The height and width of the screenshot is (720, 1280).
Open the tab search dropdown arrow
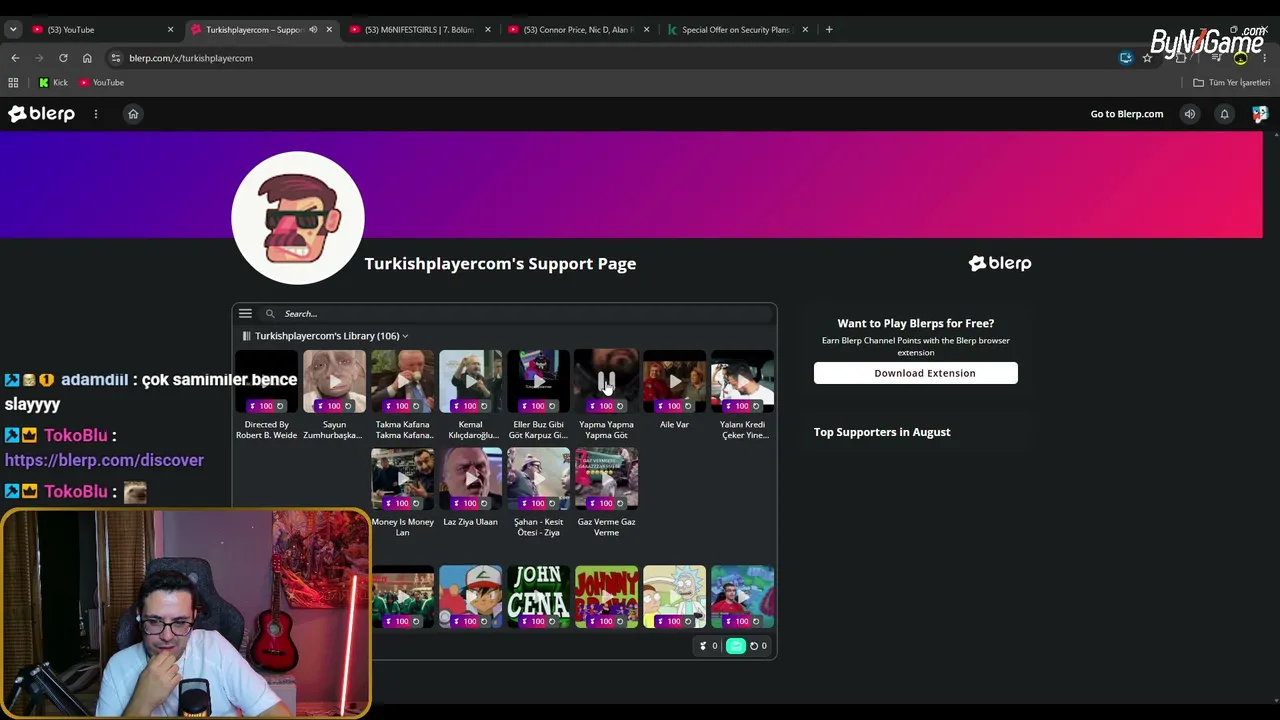coord(13,30)
